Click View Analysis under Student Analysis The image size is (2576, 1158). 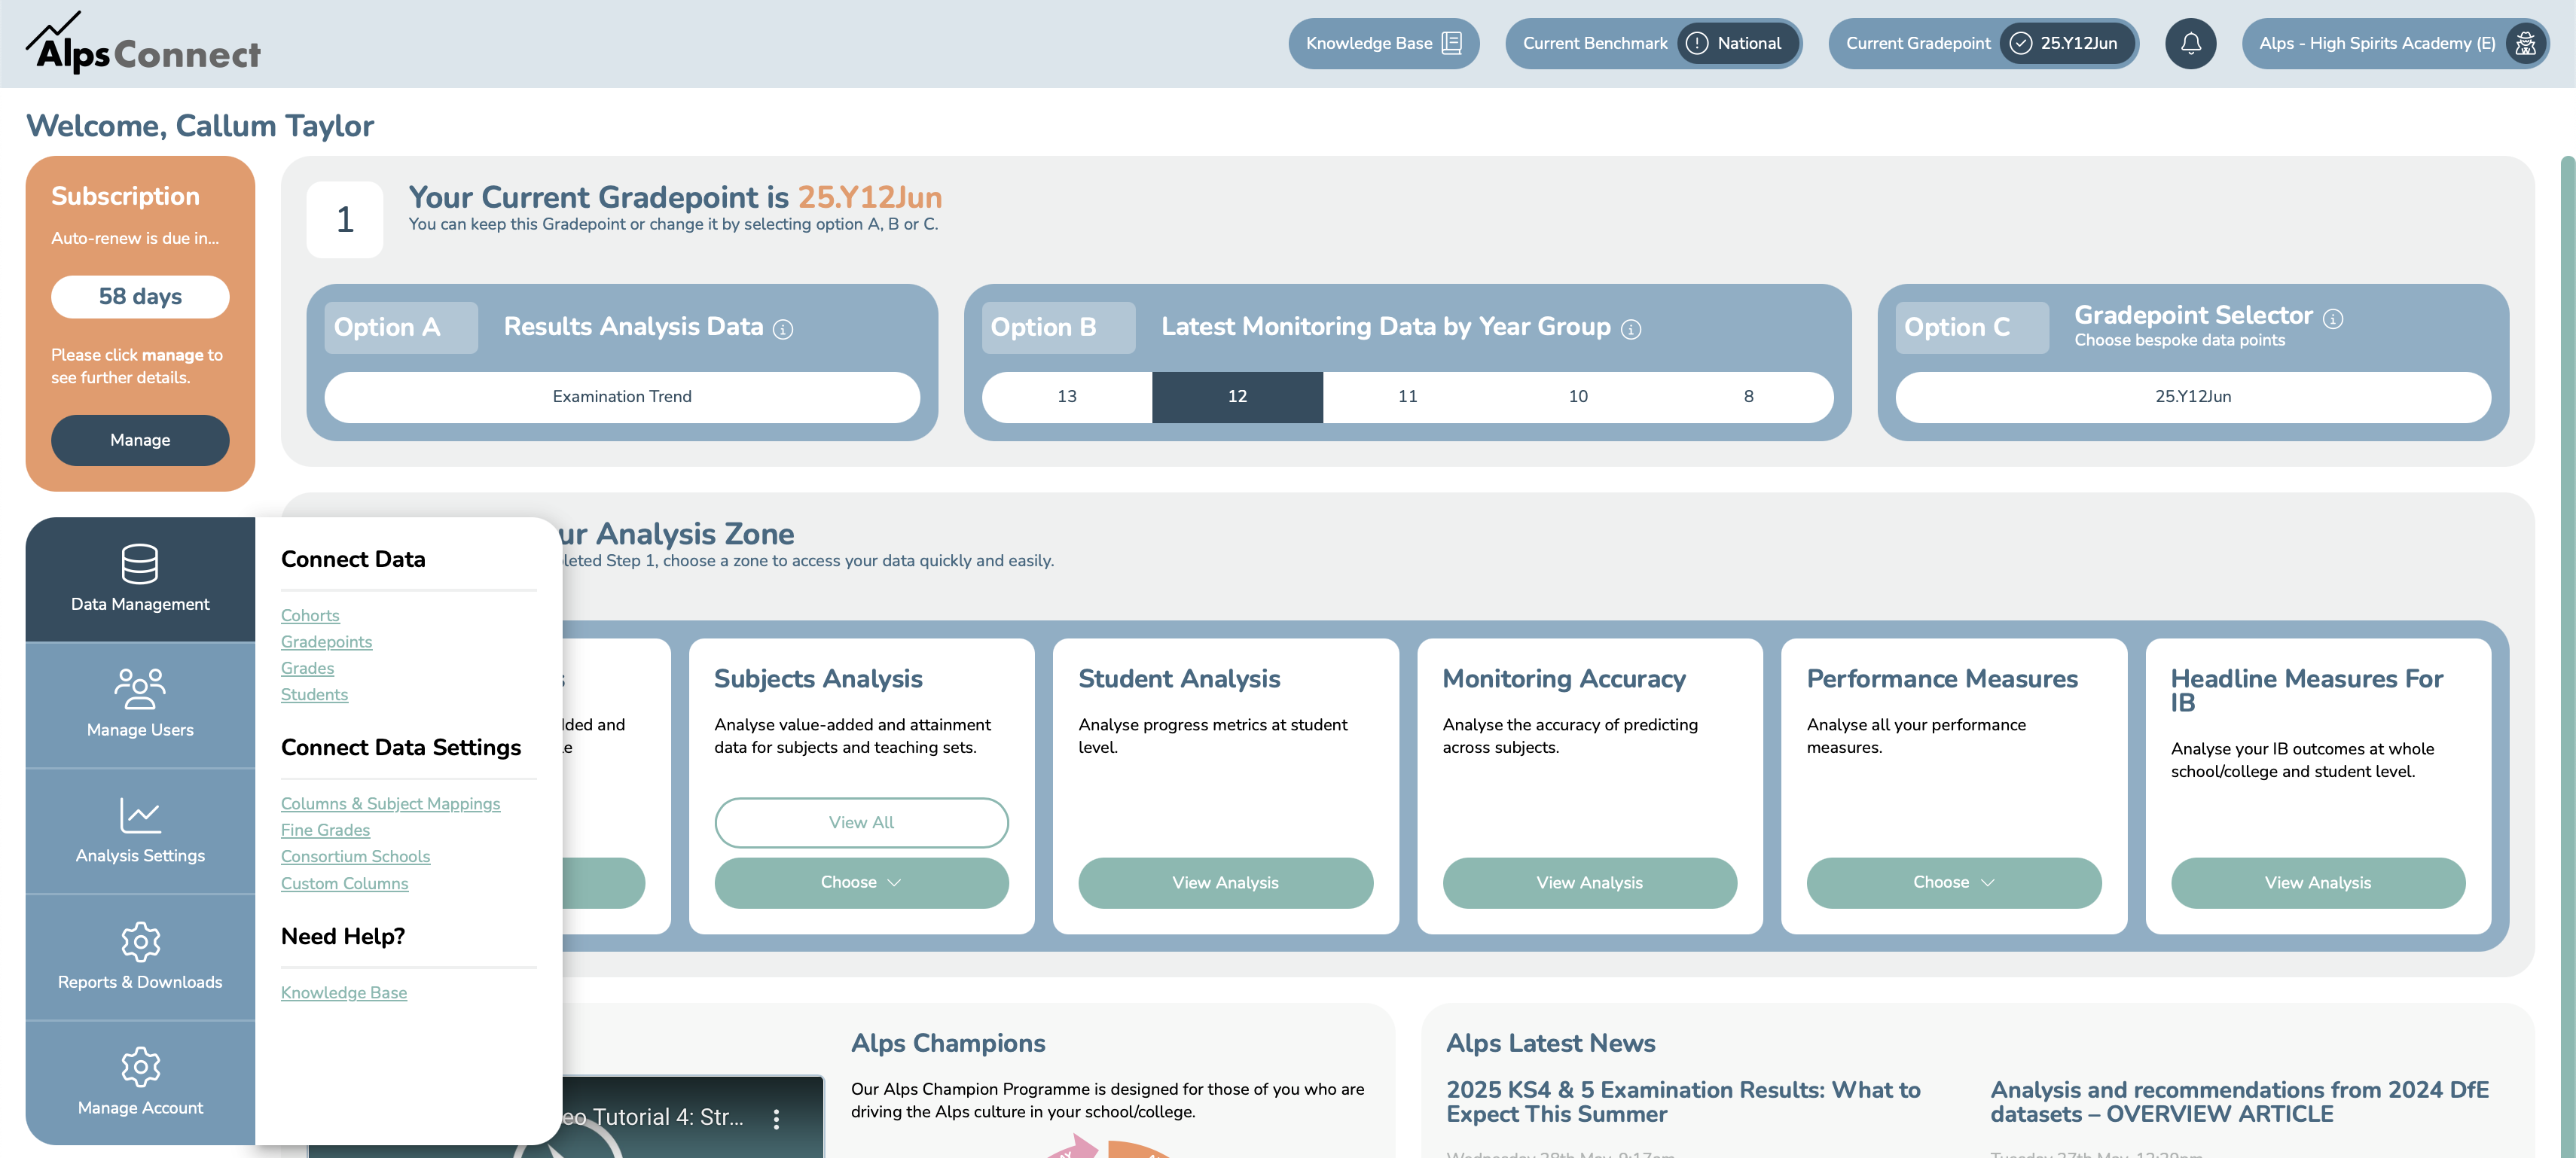(x=1225, y=882)
